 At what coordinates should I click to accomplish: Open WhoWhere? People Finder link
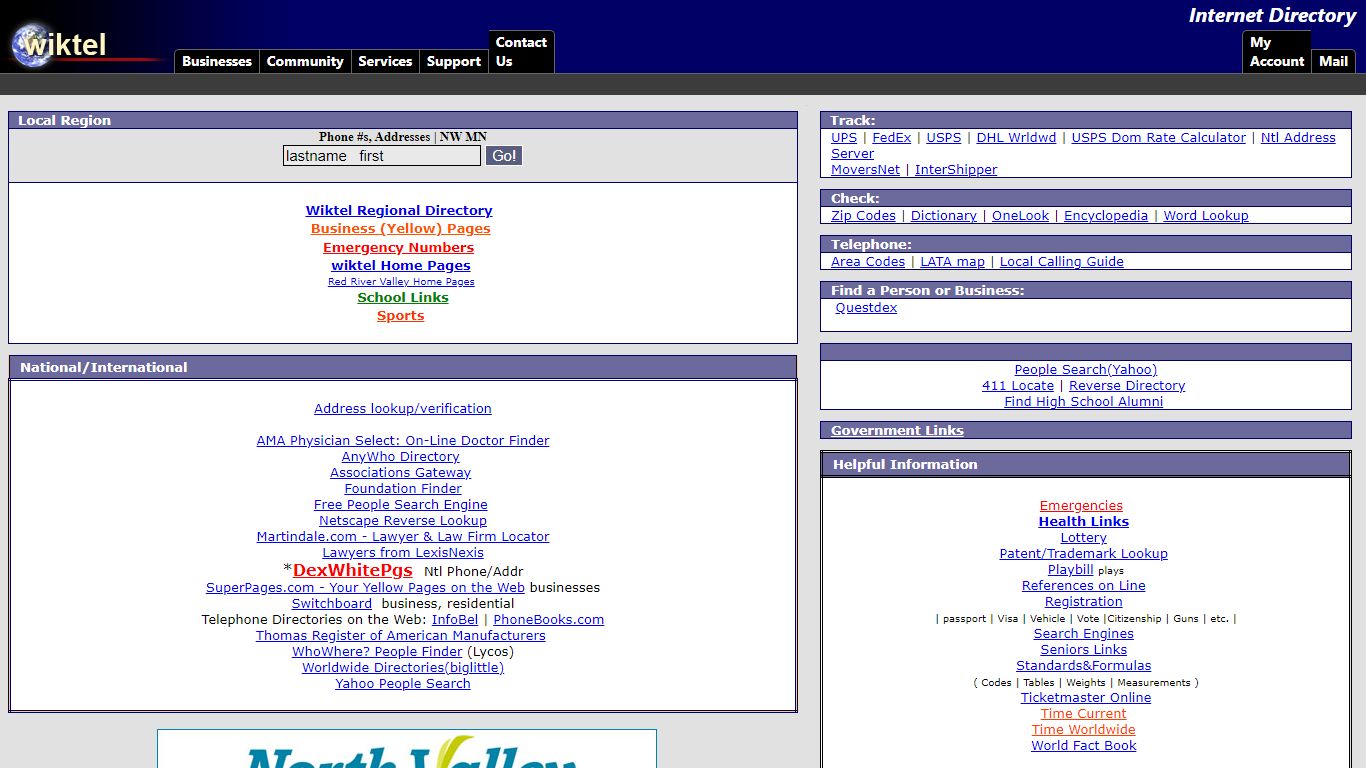tap(378, 652)
